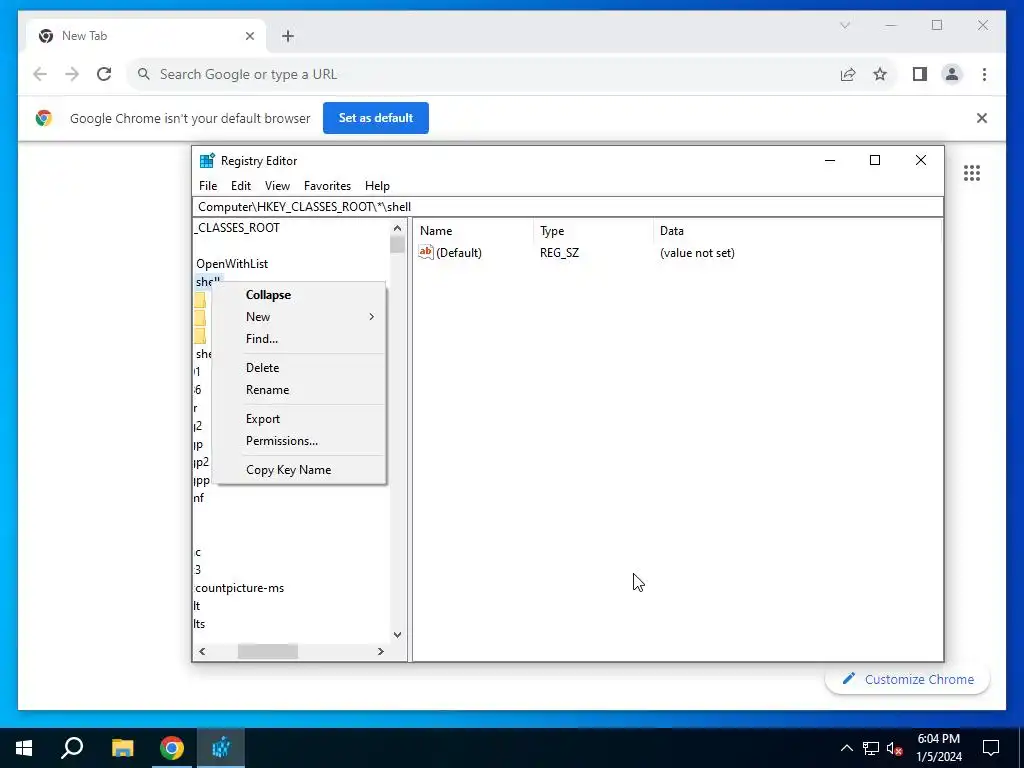
Task: Click Set as default browser button
Action: 376,118
